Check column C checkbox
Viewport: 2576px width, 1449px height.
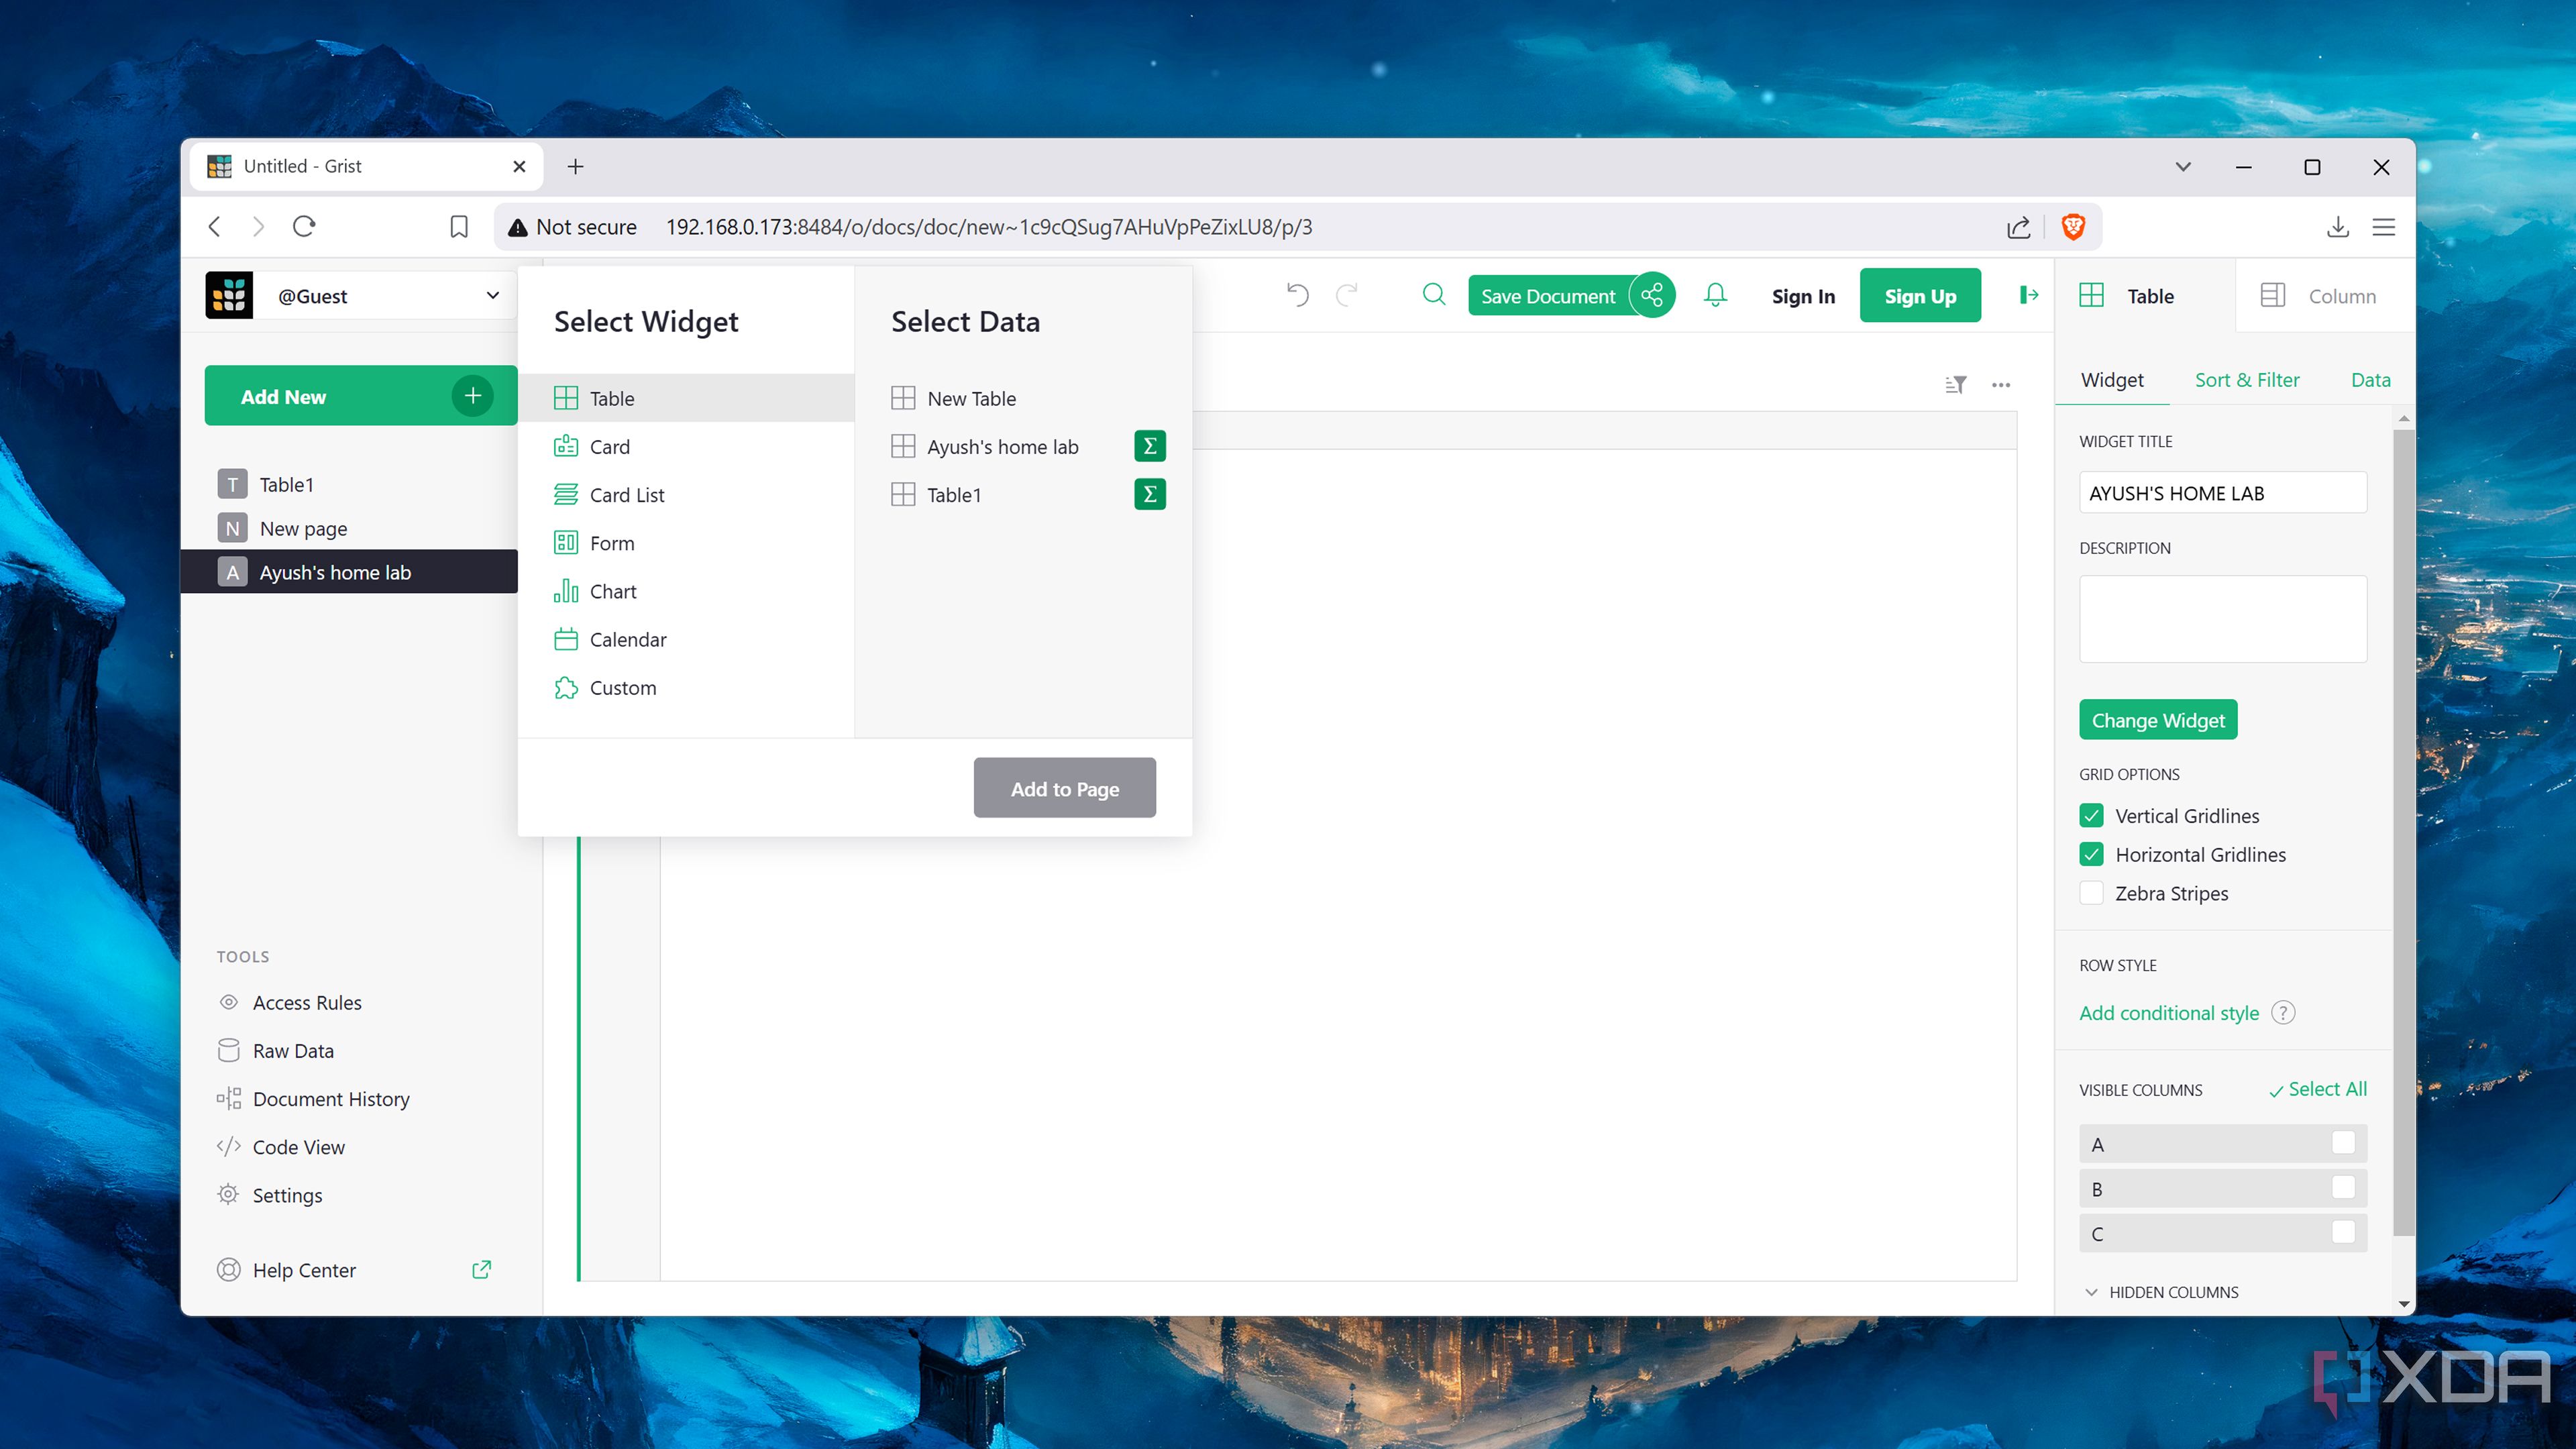click(2343, 1232)
